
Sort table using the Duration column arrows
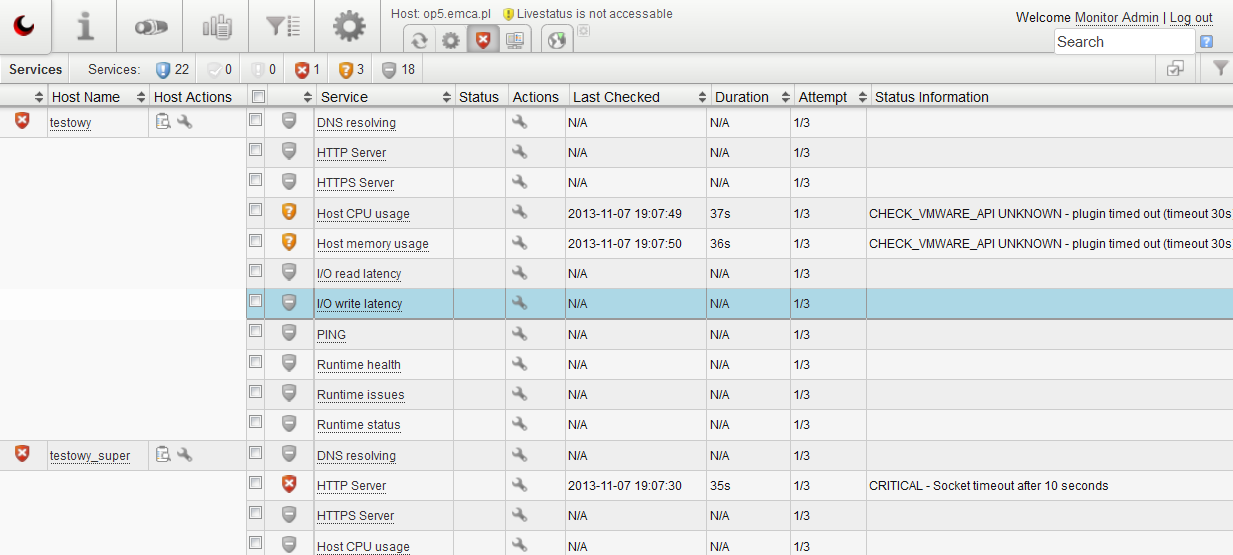pos(784,97)
